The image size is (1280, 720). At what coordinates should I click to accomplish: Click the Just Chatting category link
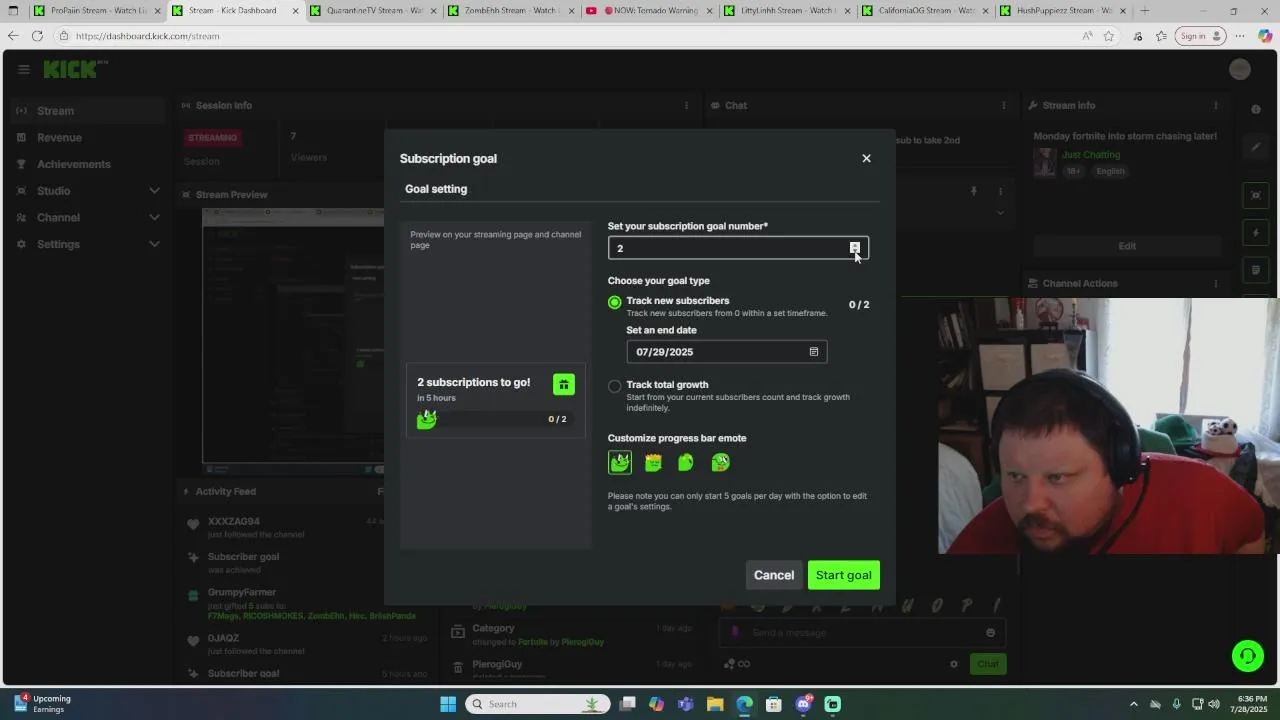point(1091,155)
